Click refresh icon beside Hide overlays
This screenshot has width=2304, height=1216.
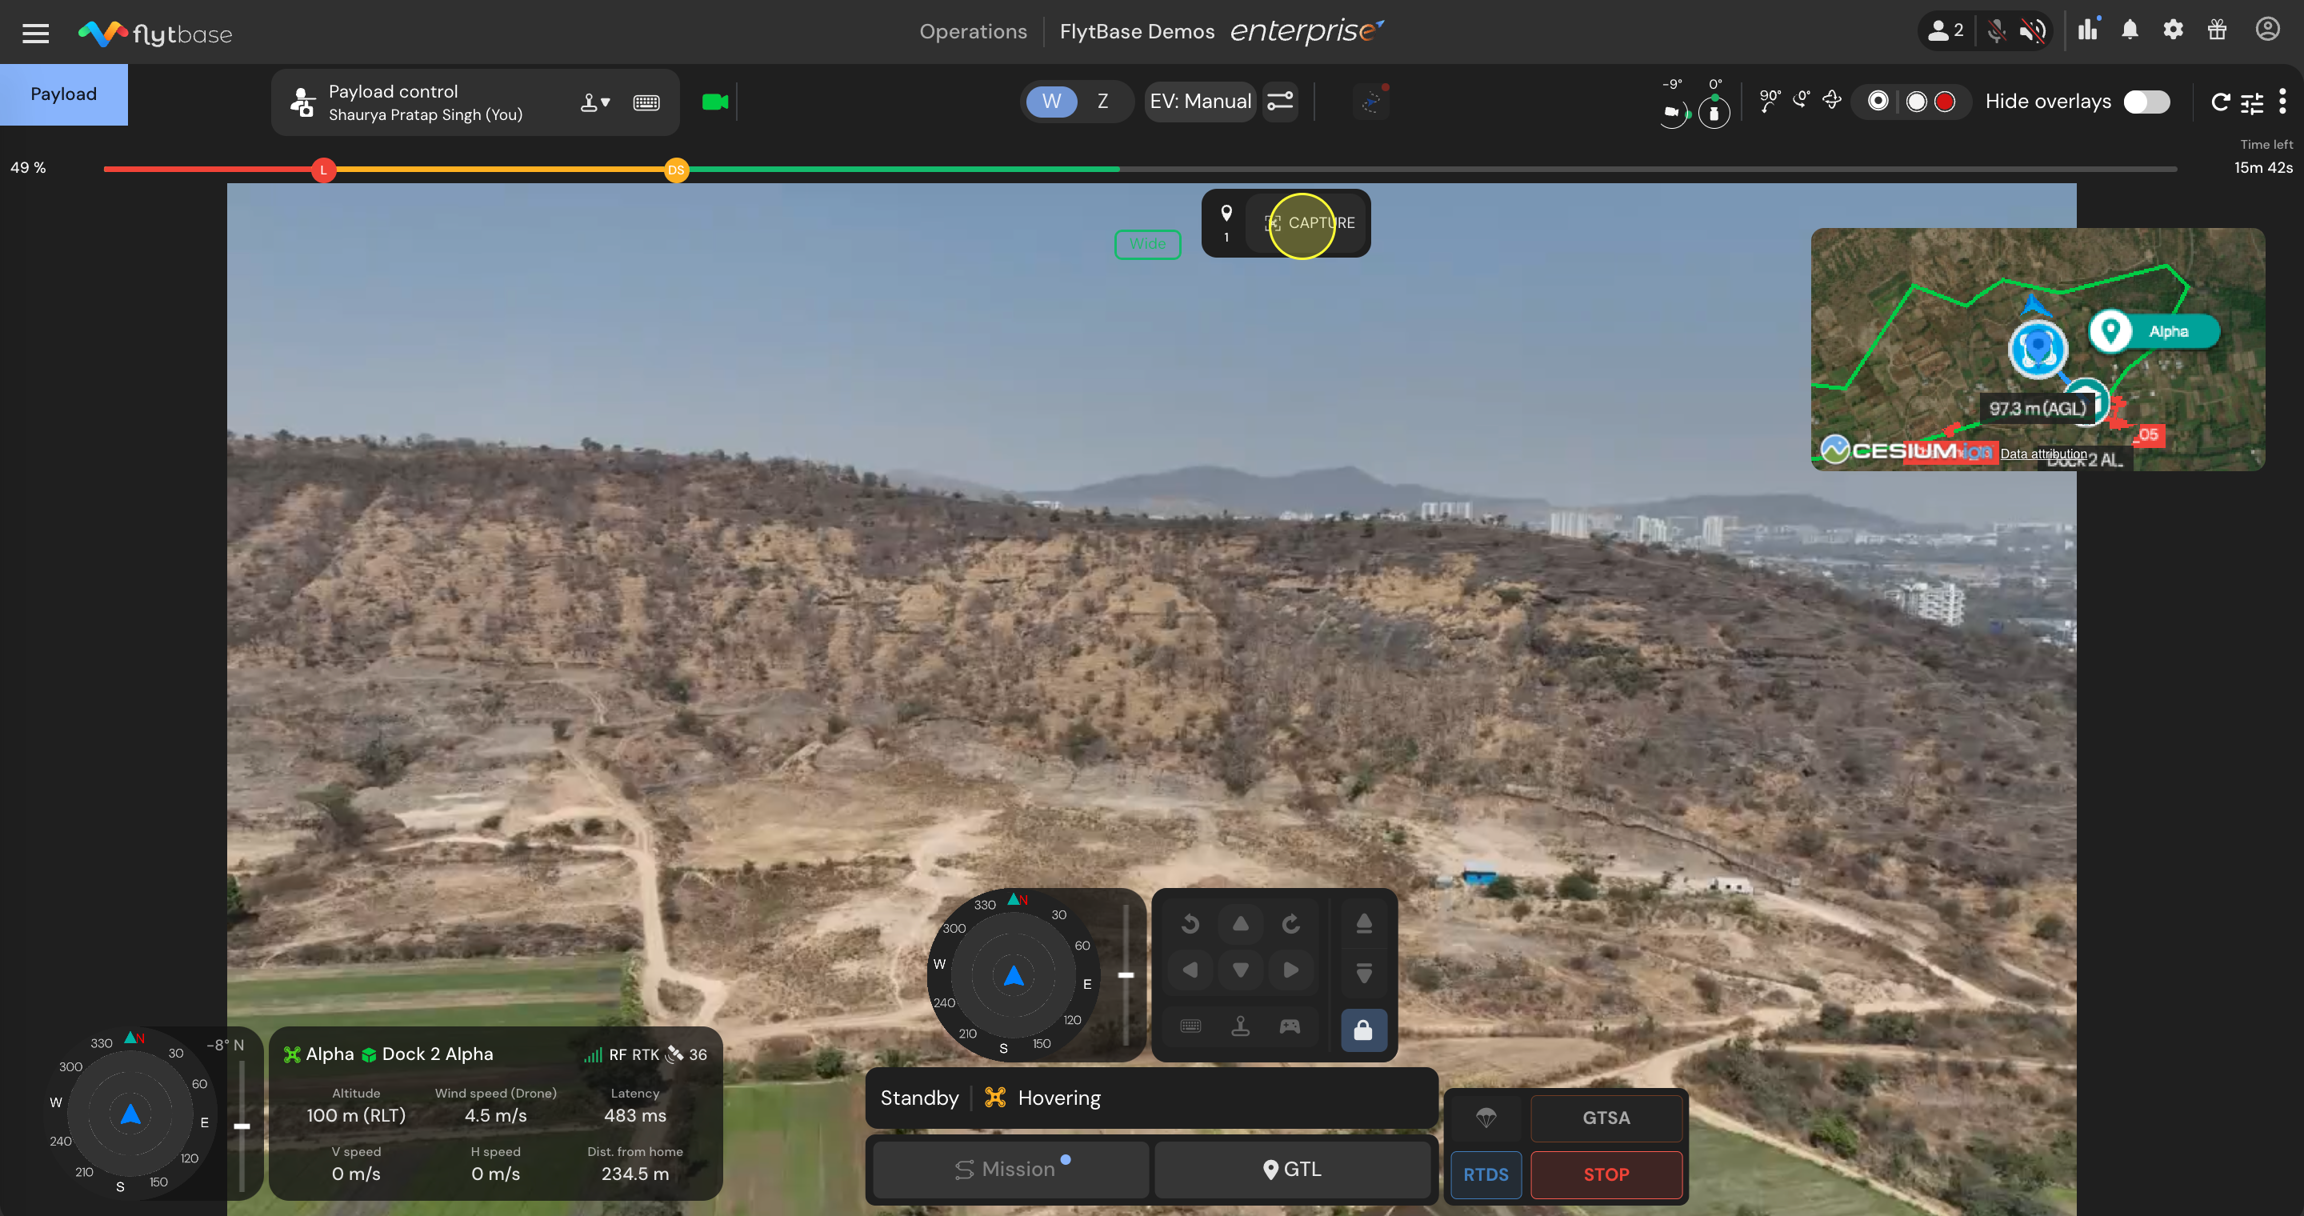point(2220,102)
